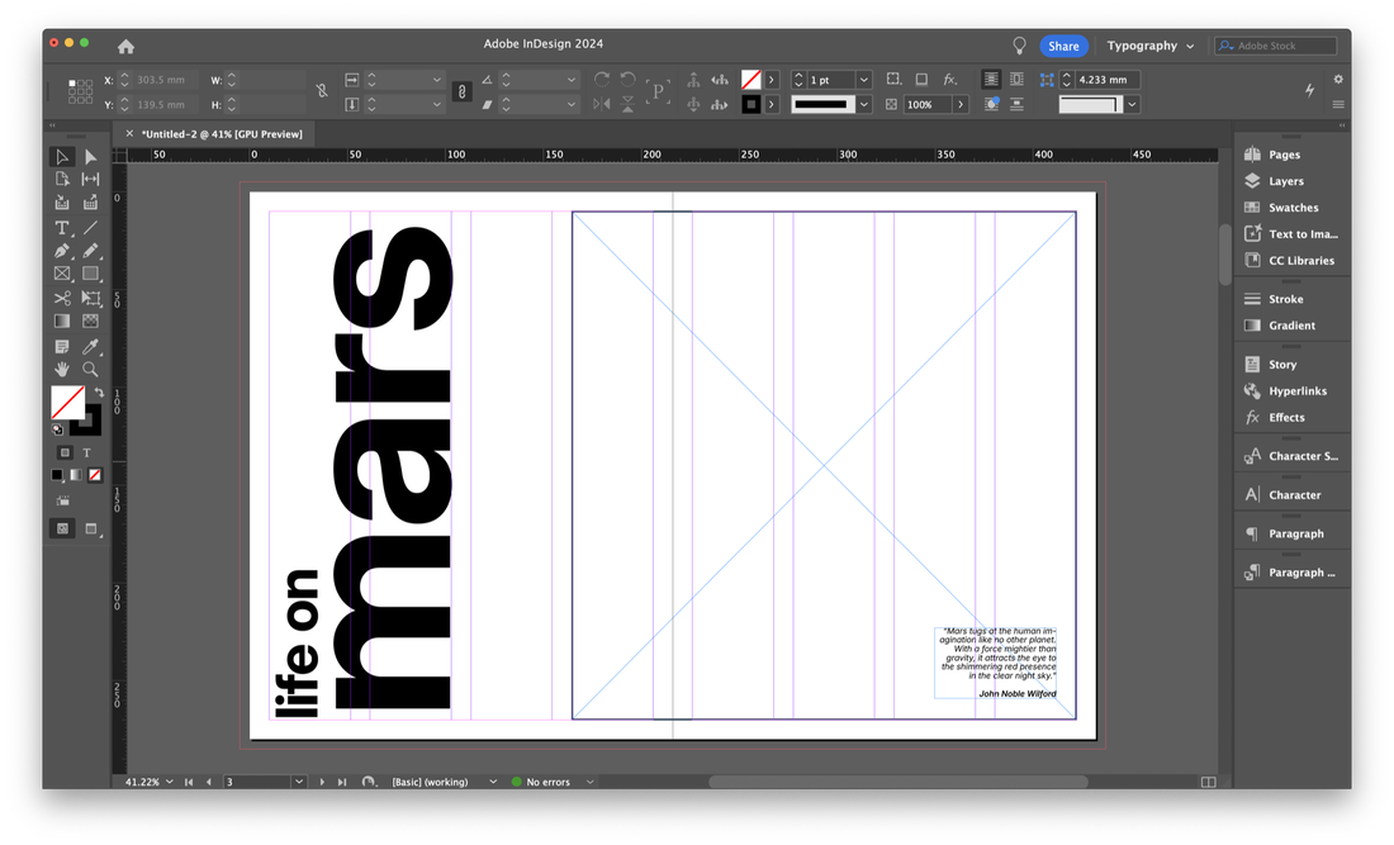Swap fill and stroke arrows
1394x845 pixels.
99,392
